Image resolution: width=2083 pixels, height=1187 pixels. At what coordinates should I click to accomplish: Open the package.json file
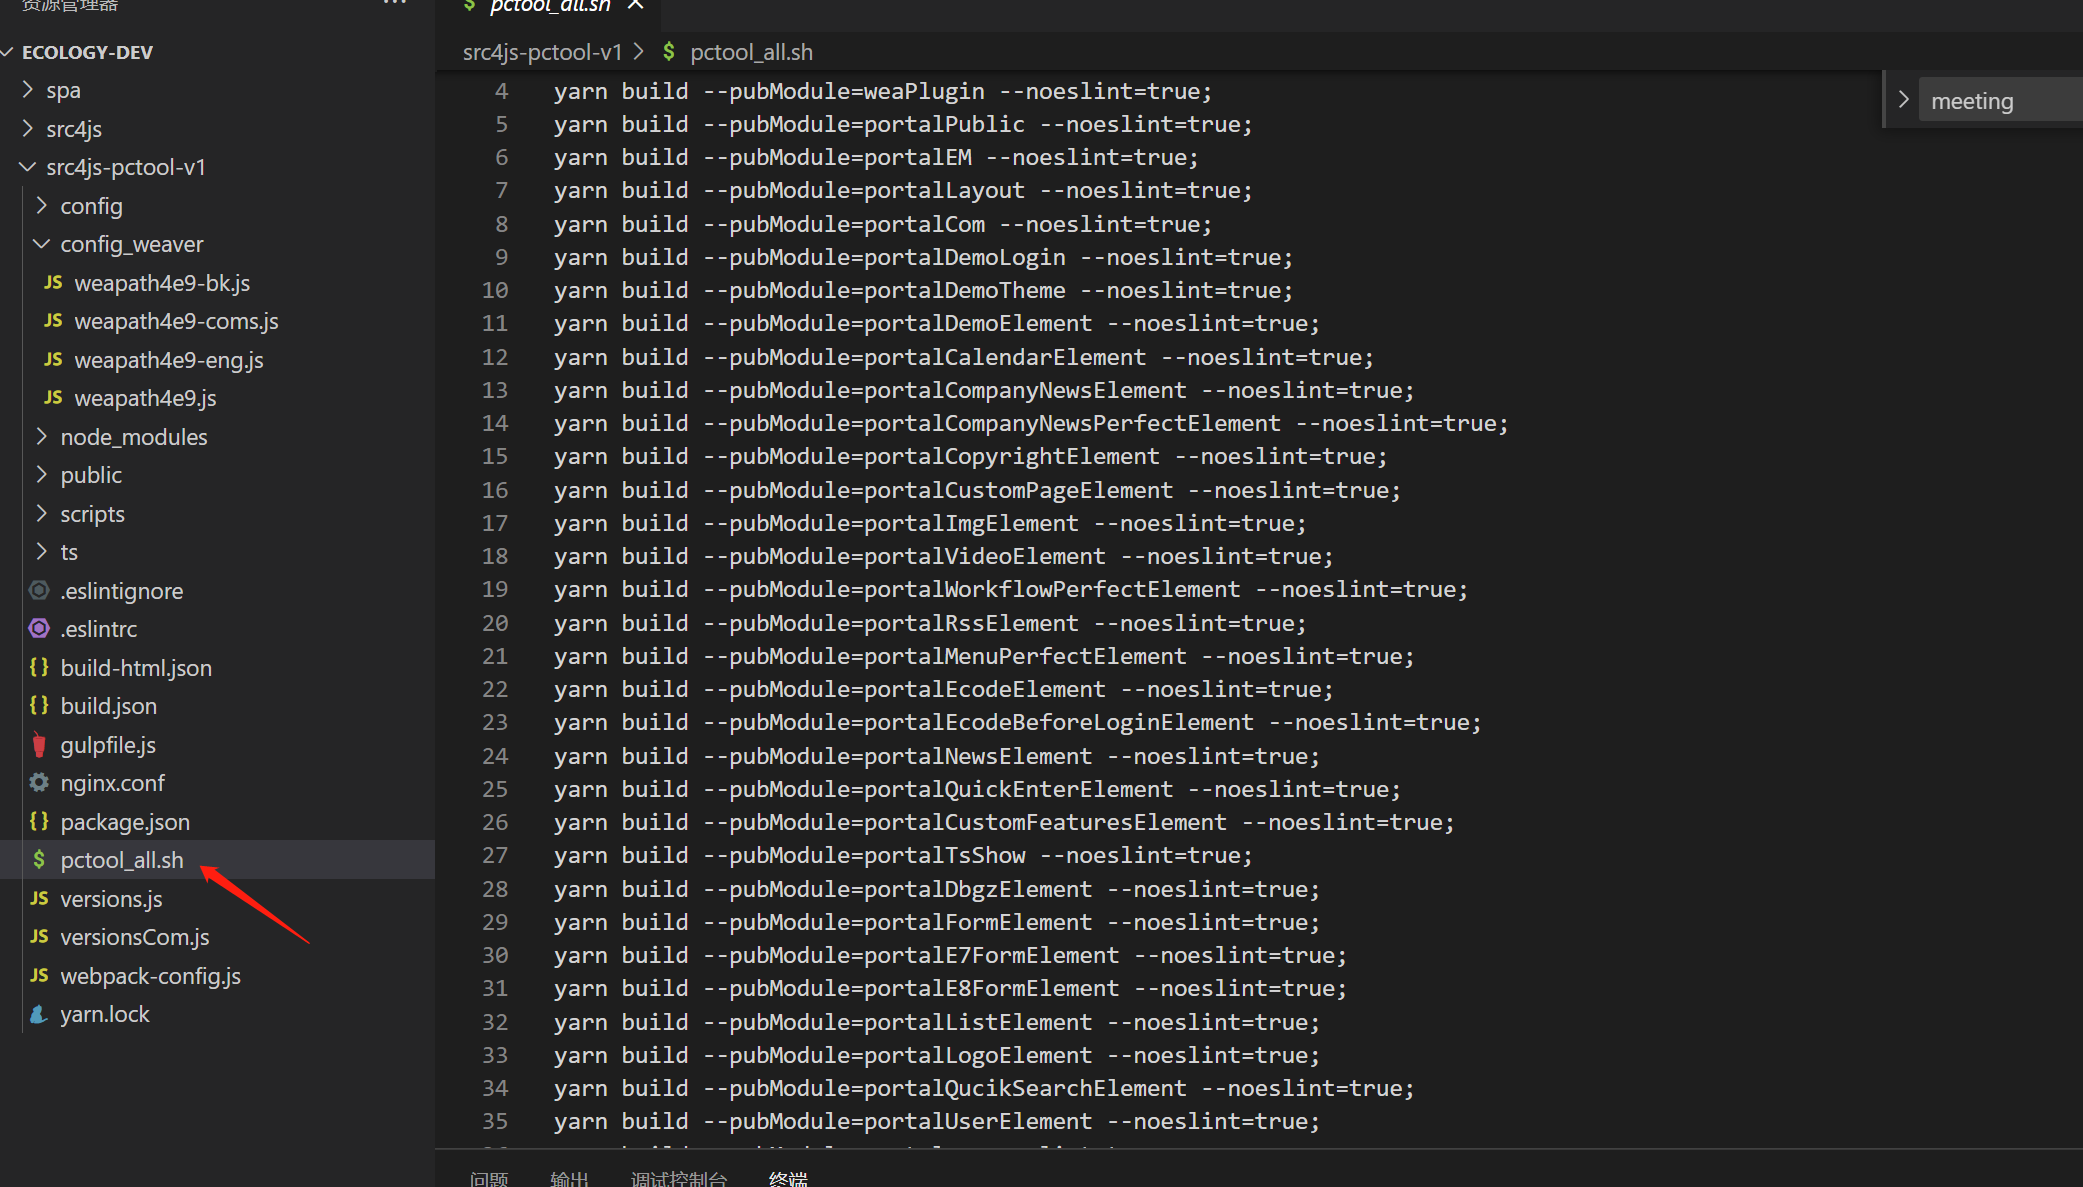[125, 822]
